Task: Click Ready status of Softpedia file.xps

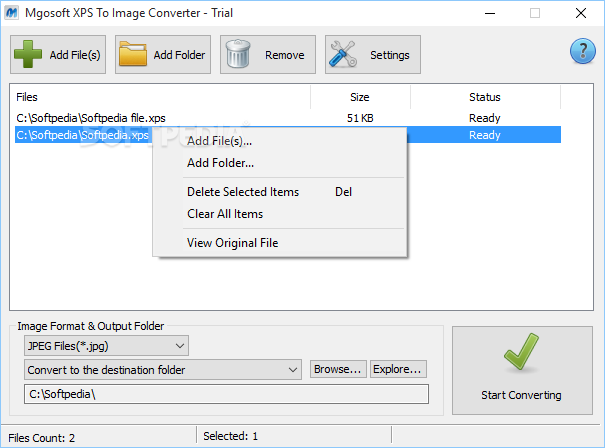Action: tap(485, 118)
